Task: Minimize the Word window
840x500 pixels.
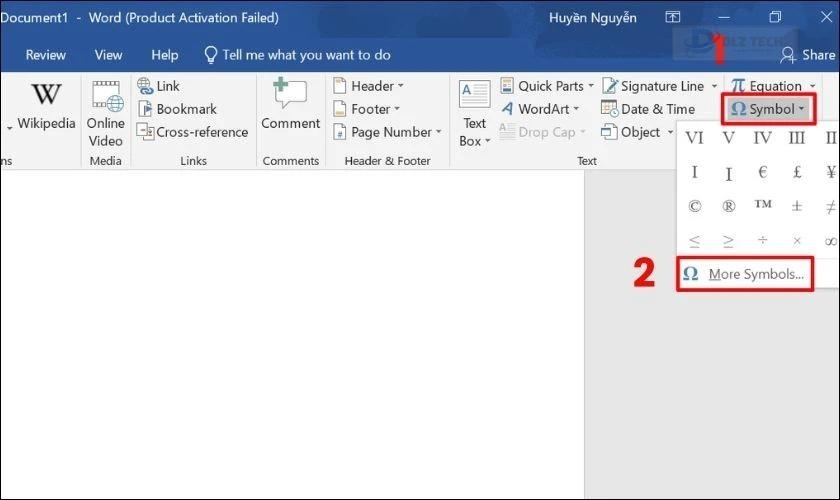Action: (x=724, y=17)
